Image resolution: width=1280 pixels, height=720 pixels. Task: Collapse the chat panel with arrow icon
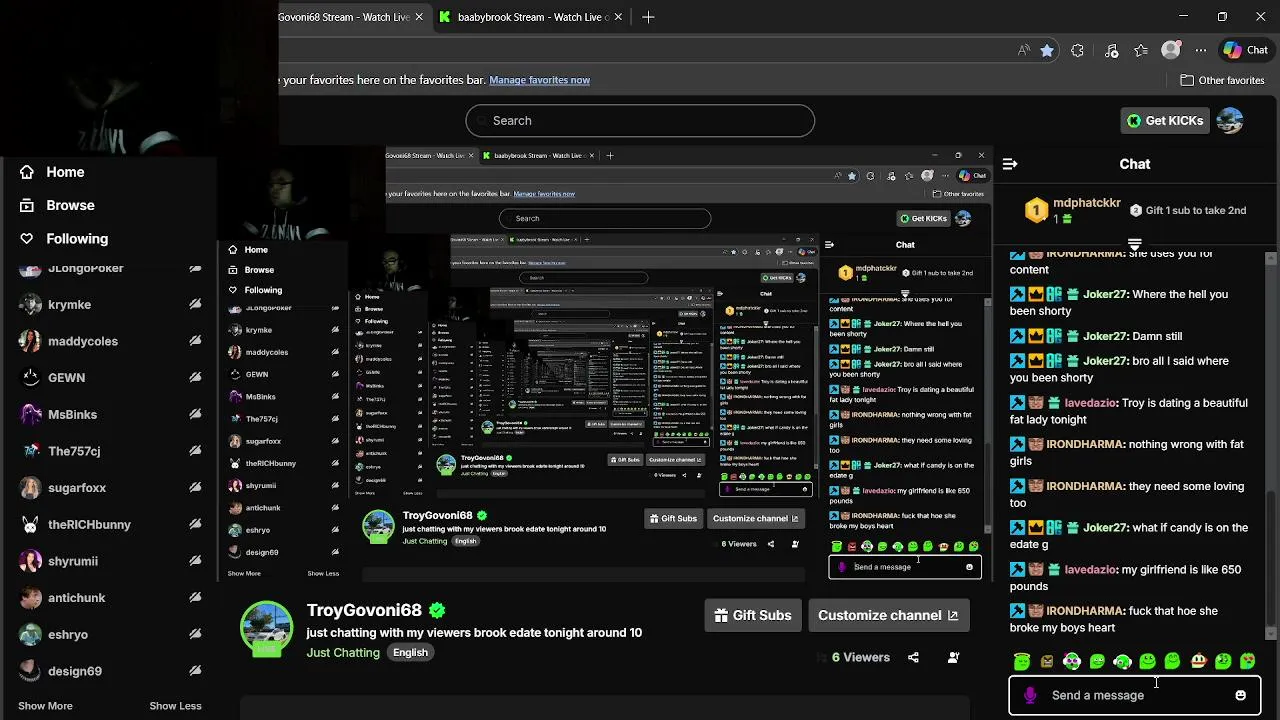pyautogui.click(x=1010, y=164)
